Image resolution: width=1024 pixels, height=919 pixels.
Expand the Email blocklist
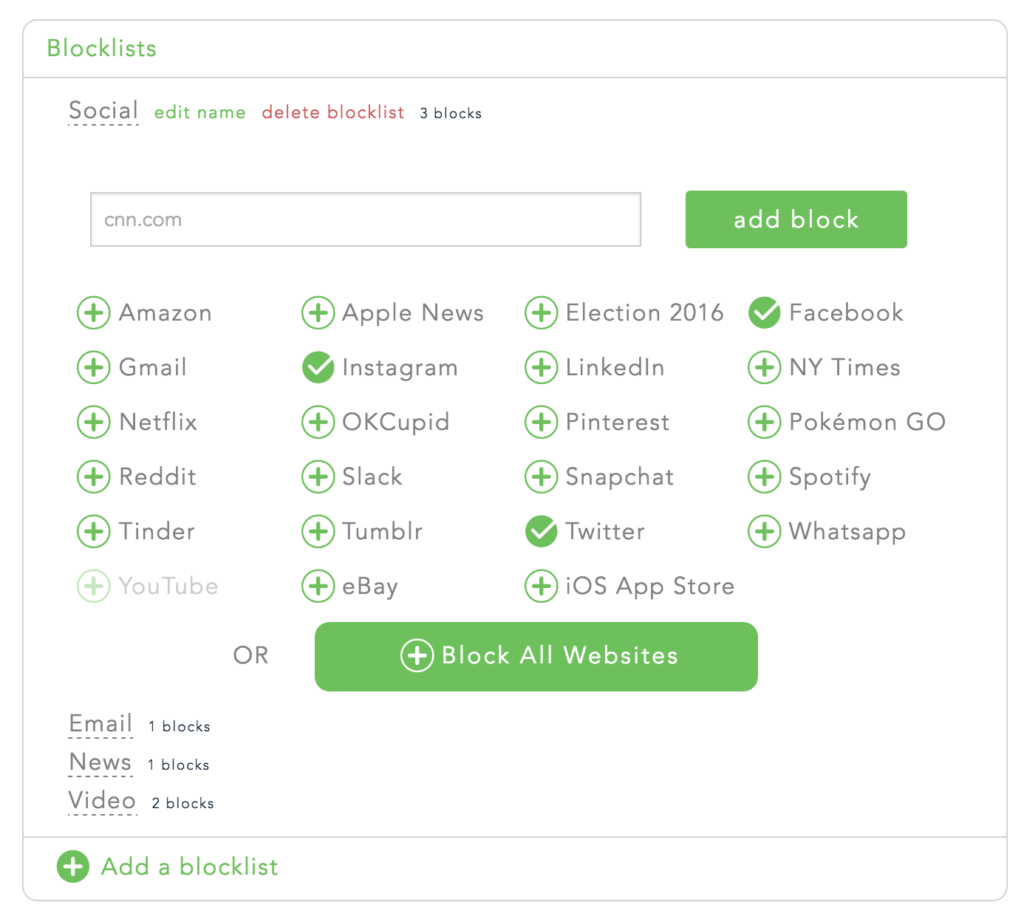point(101,724)
